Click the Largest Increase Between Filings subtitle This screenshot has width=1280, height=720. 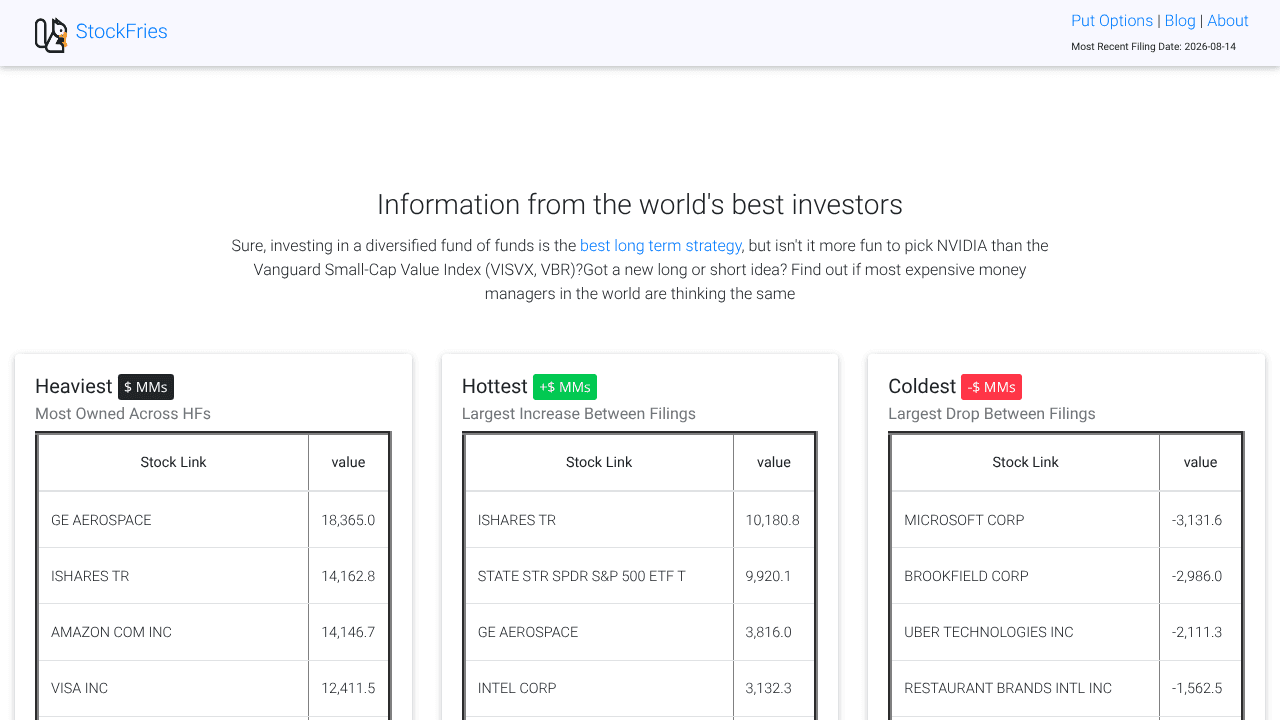coord(579,414)
